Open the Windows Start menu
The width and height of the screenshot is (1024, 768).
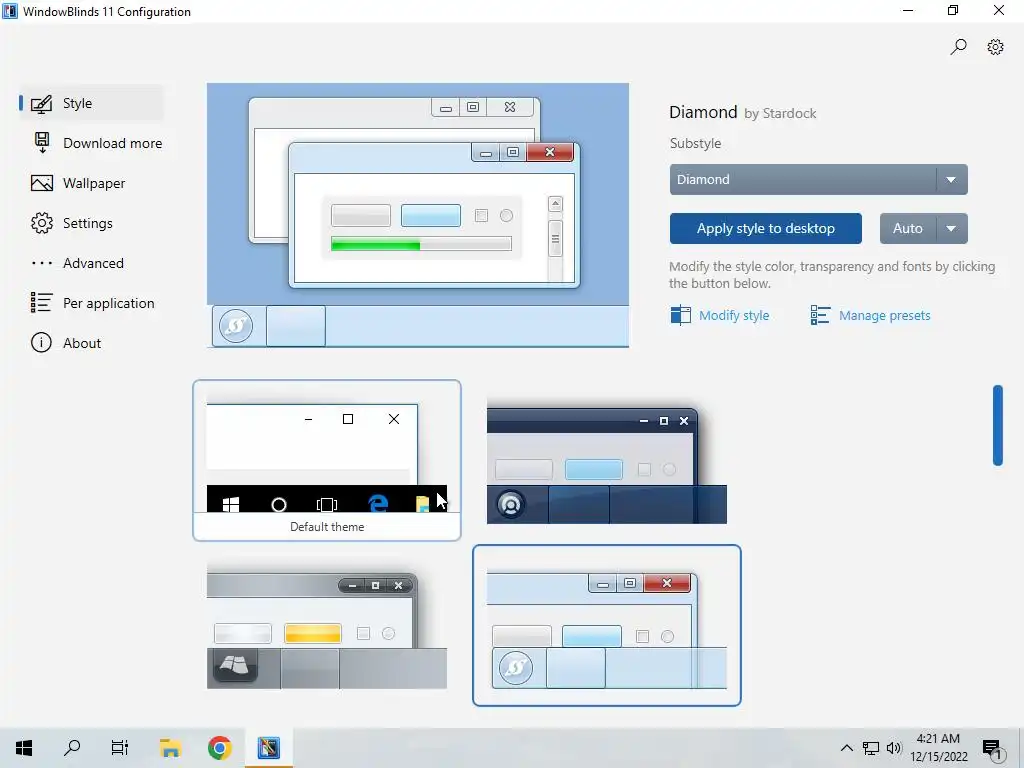point(24,748)
